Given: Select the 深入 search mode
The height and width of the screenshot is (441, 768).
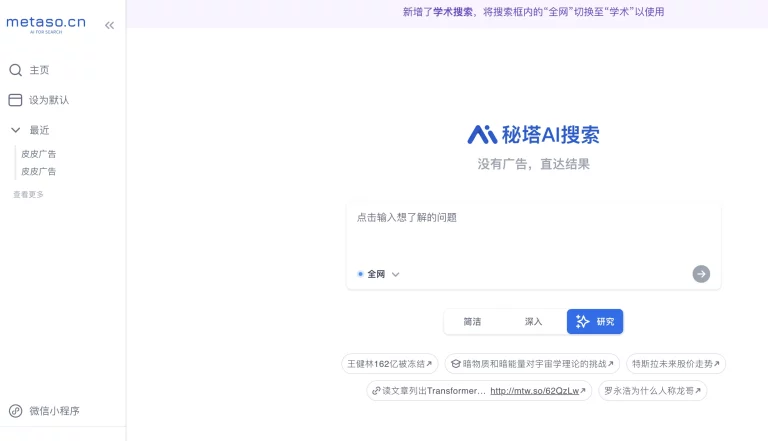Looking at the screenshot, I should pos(533,321).
